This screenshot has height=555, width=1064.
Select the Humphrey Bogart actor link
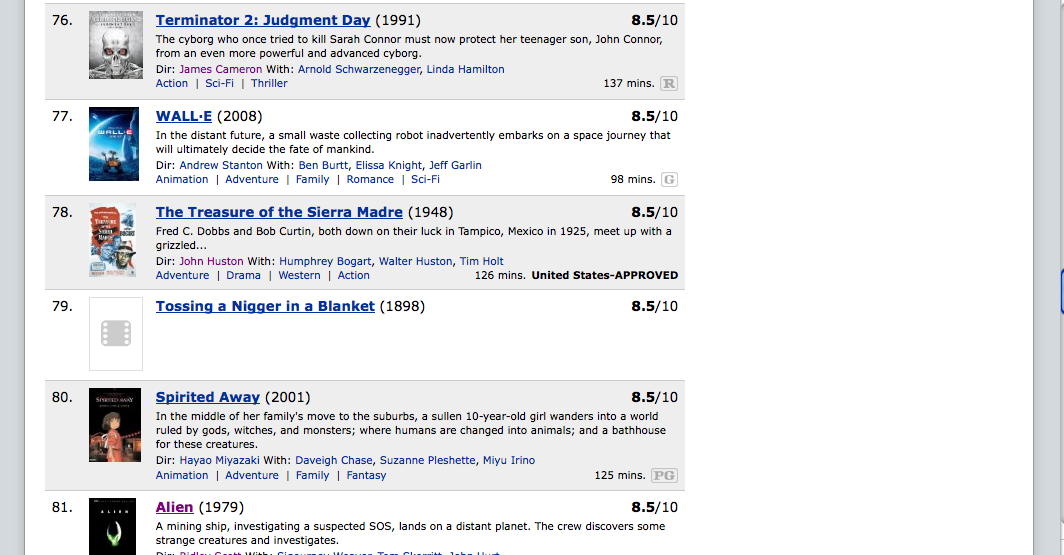(325, 262)
